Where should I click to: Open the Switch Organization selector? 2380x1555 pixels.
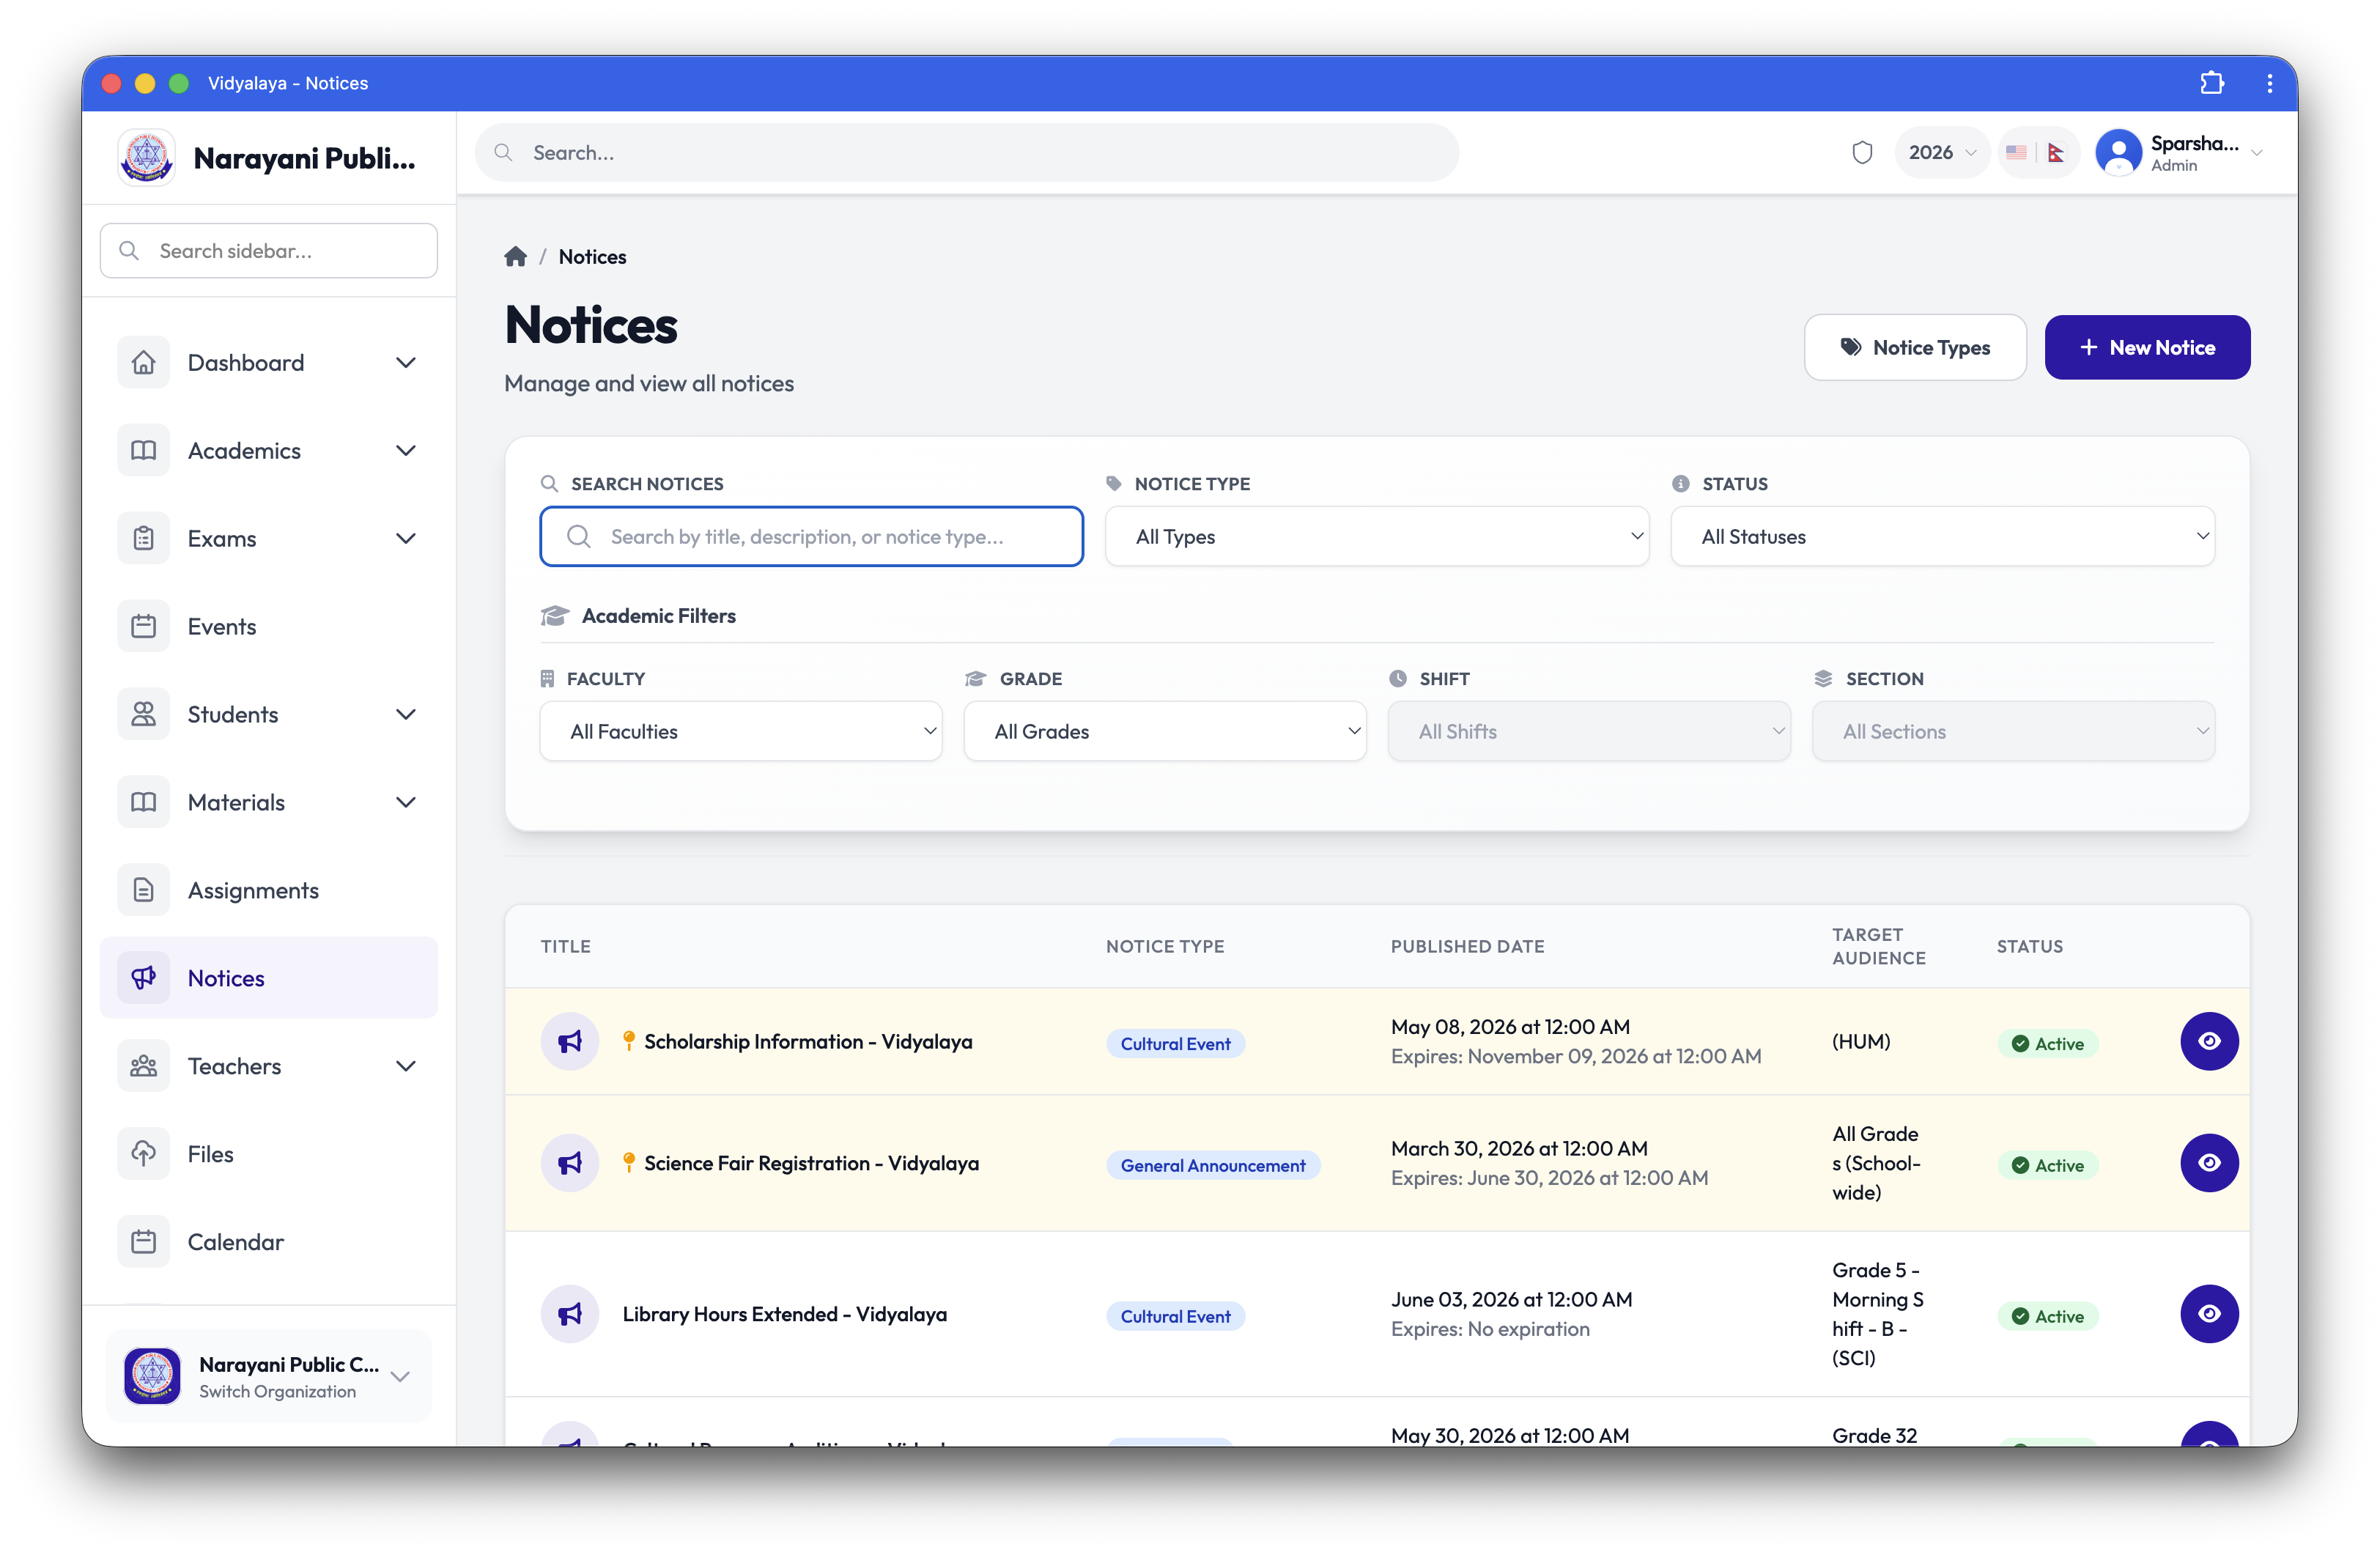[x=268, y=1377]
